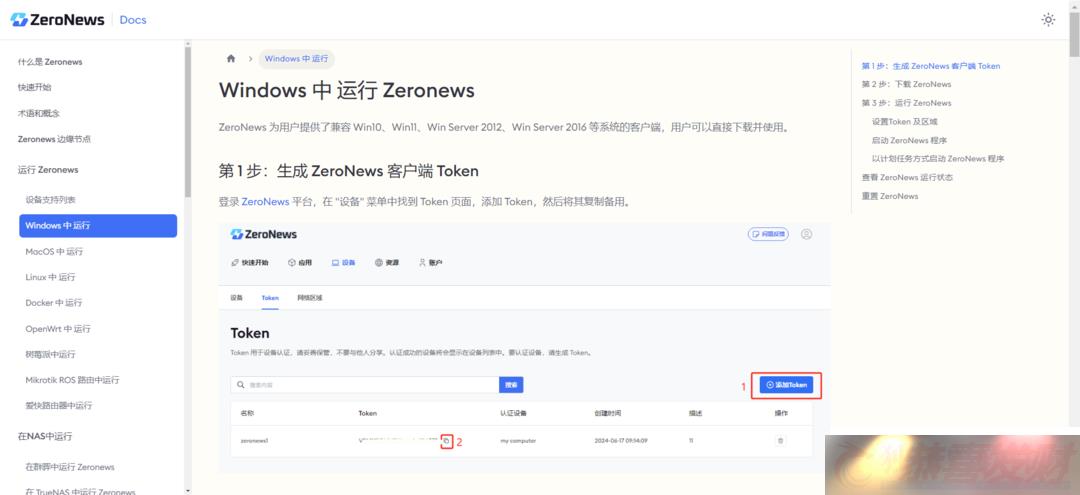Click the main page heading Windows 中 运行 Zeronews
This screenshot has width=1080, height=495.
point(346,90)
